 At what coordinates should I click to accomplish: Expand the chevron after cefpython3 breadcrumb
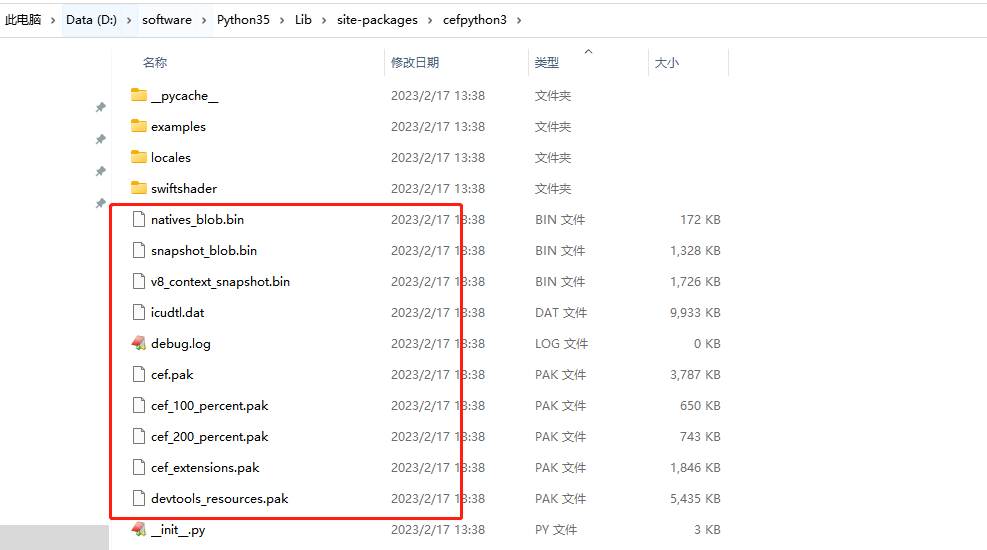[519, 20]
